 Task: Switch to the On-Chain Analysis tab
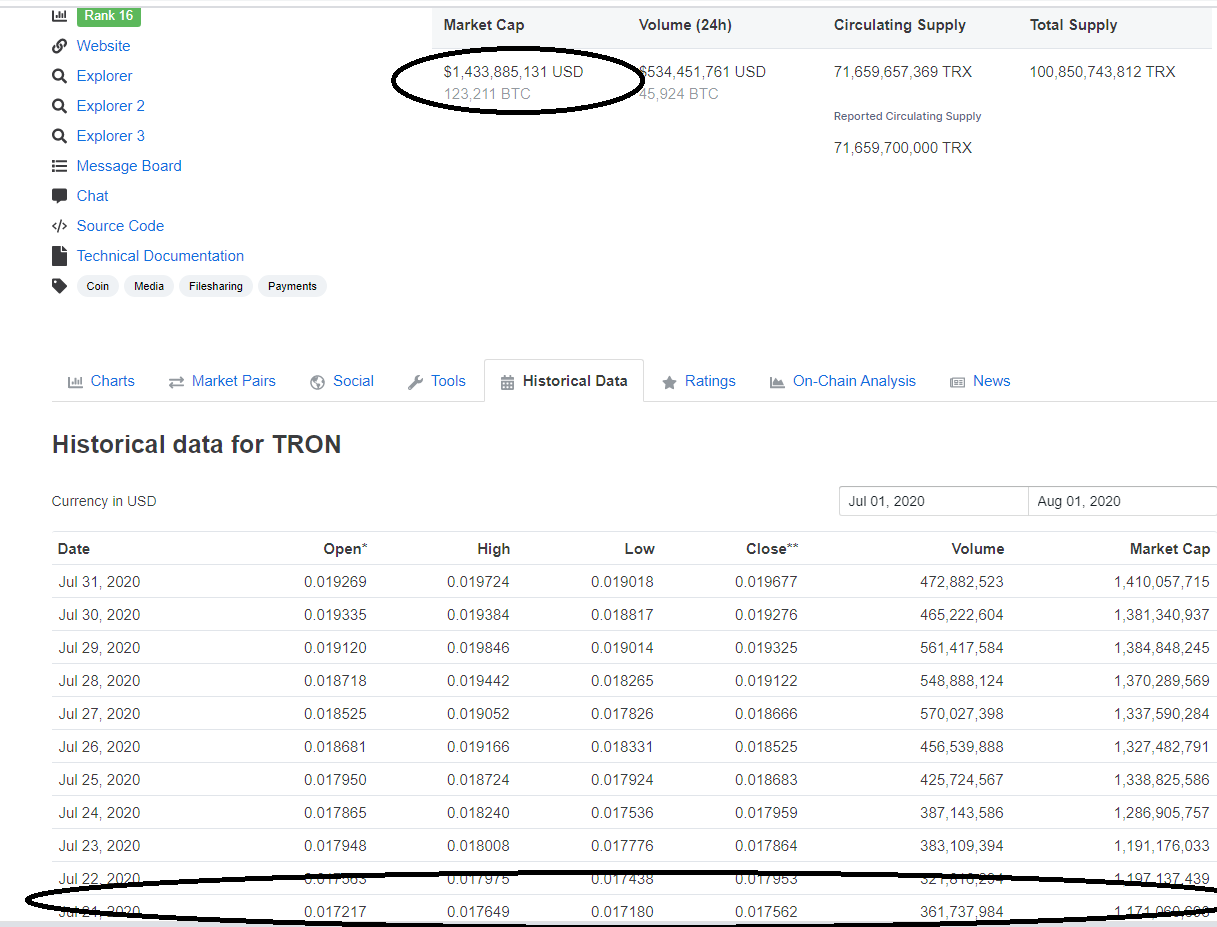(843, 381)
